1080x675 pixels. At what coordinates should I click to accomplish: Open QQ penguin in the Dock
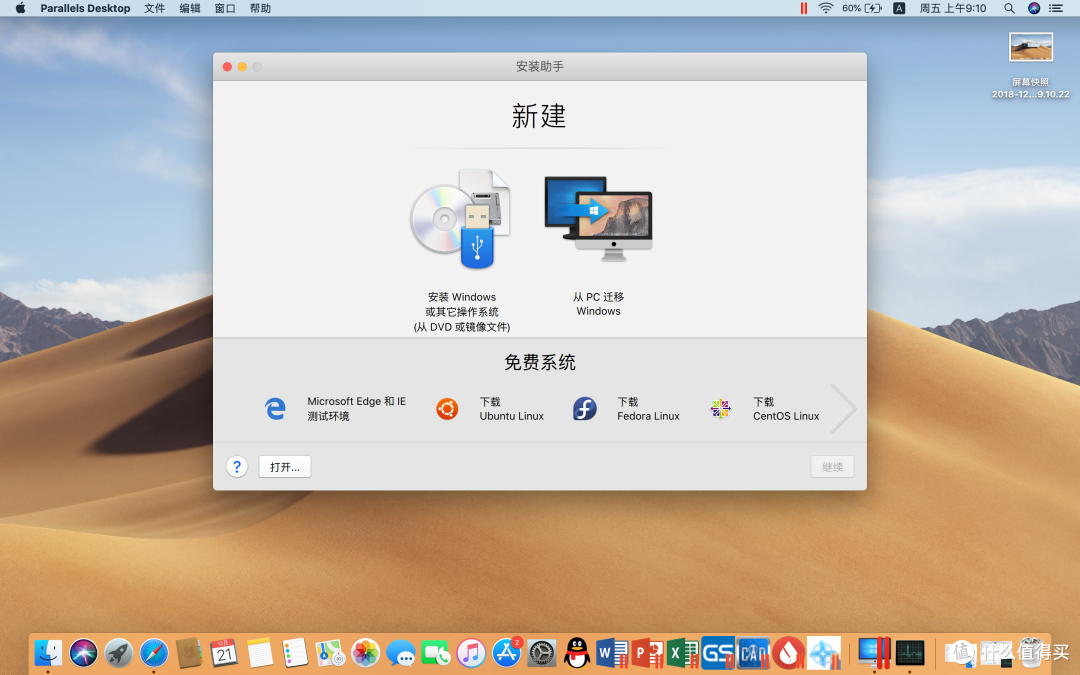click(x=577, y=652)
